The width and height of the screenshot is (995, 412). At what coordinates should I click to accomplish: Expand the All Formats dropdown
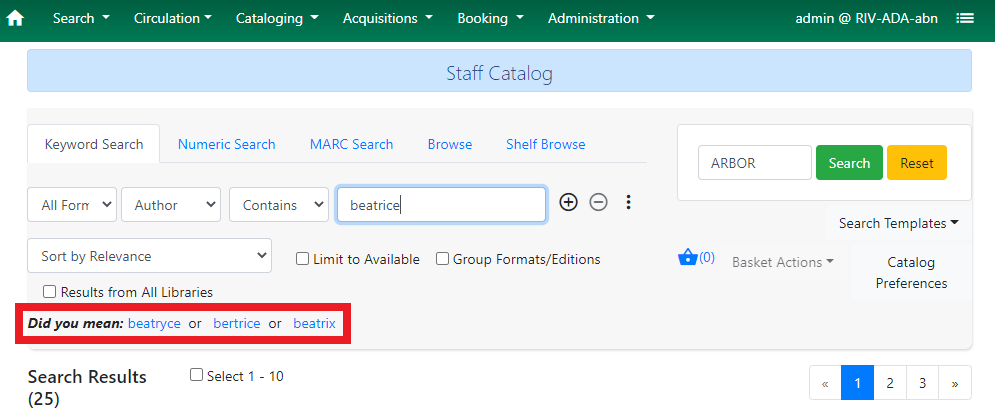point(72,204)
